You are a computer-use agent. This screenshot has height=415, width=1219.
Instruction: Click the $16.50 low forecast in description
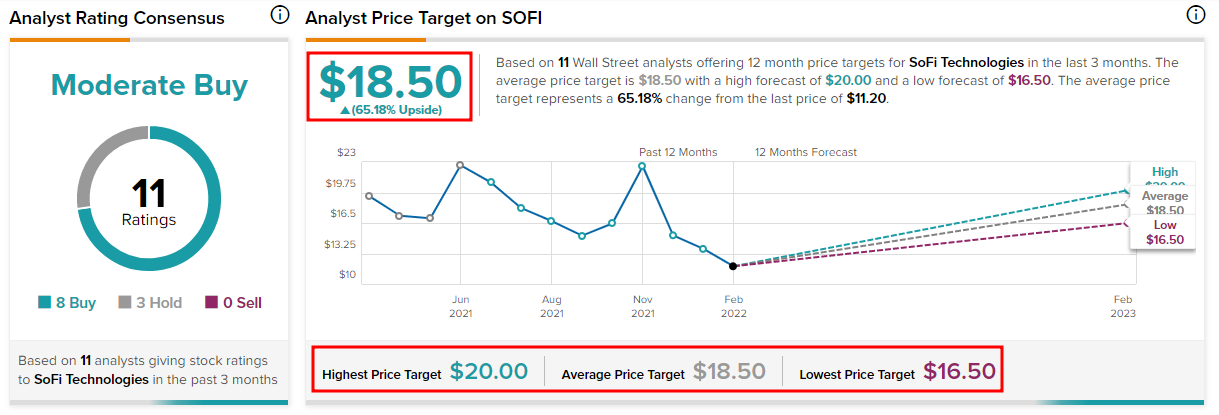coord(1028,80)
